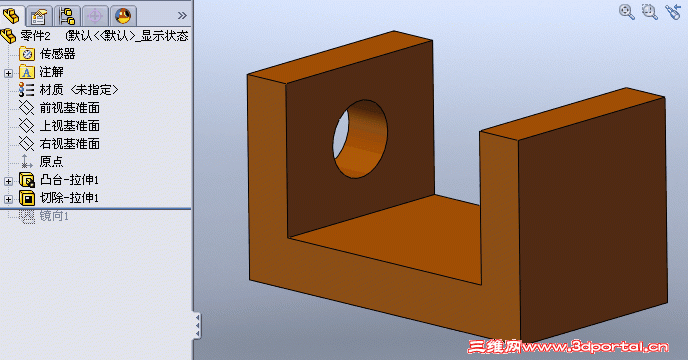Viewport: 688px width, 360px height.
Task: Expand the 切除-拉伸1 feature
Action: click(x=8, y=199)
